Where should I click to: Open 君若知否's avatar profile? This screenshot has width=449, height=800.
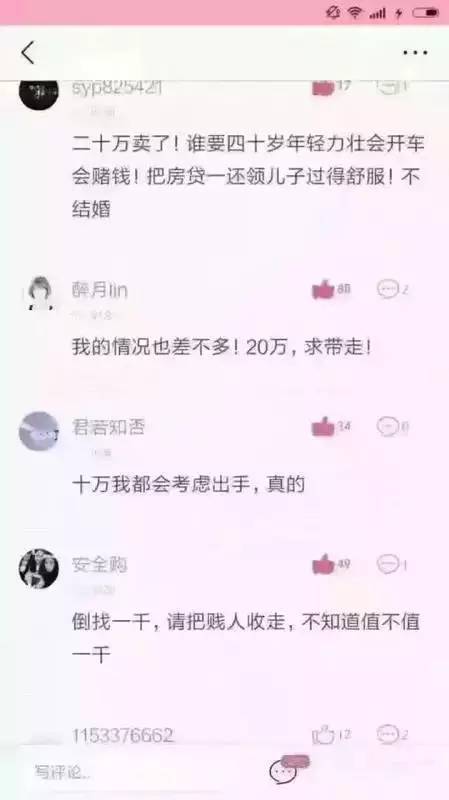(x=39, y=431)
